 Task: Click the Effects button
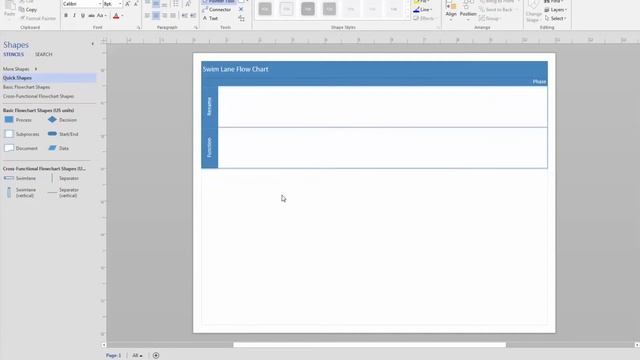pos(424,18)
